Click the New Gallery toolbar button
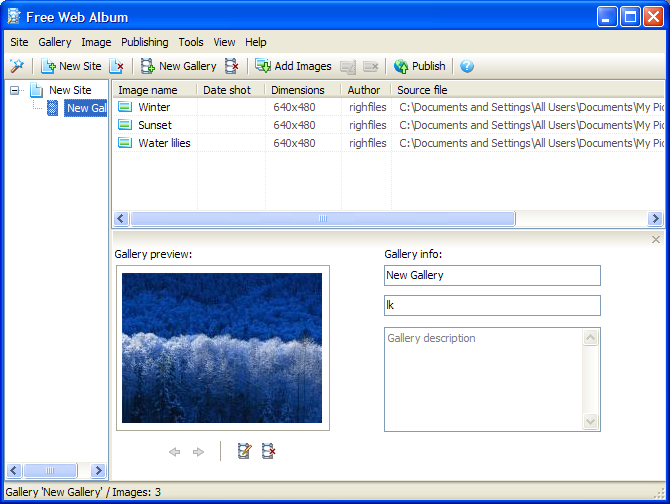Viewport: 670px width, 504px height. click(178, 66)
